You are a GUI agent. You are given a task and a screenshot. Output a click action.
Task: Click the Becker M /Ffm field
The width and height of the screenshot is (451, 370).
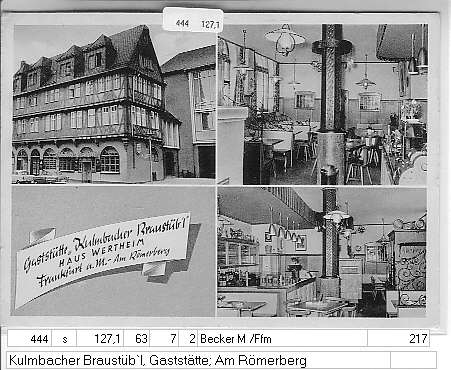[283, 339]
